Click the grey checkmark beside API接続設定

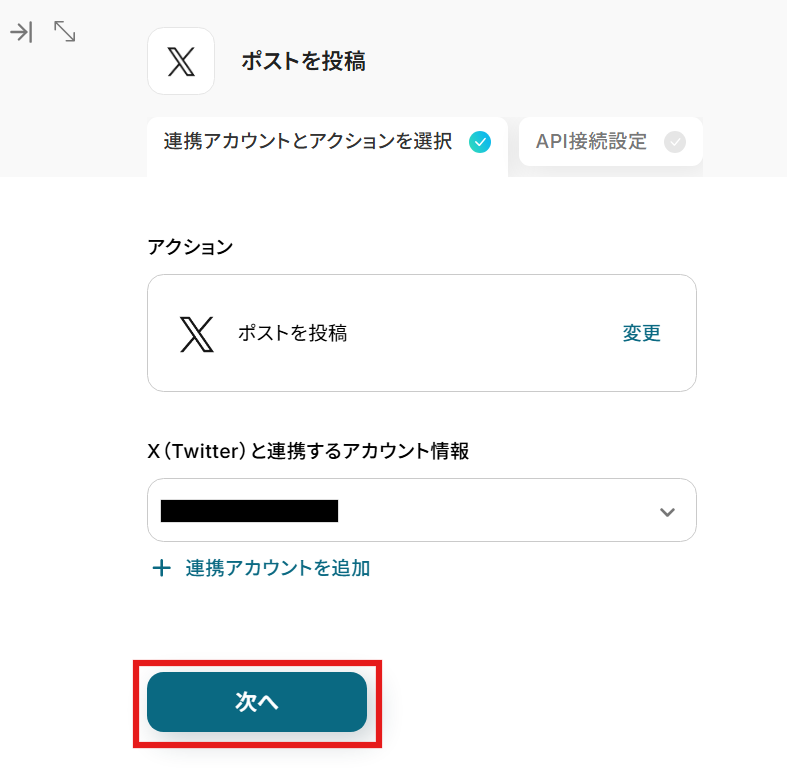coord(675,142)
